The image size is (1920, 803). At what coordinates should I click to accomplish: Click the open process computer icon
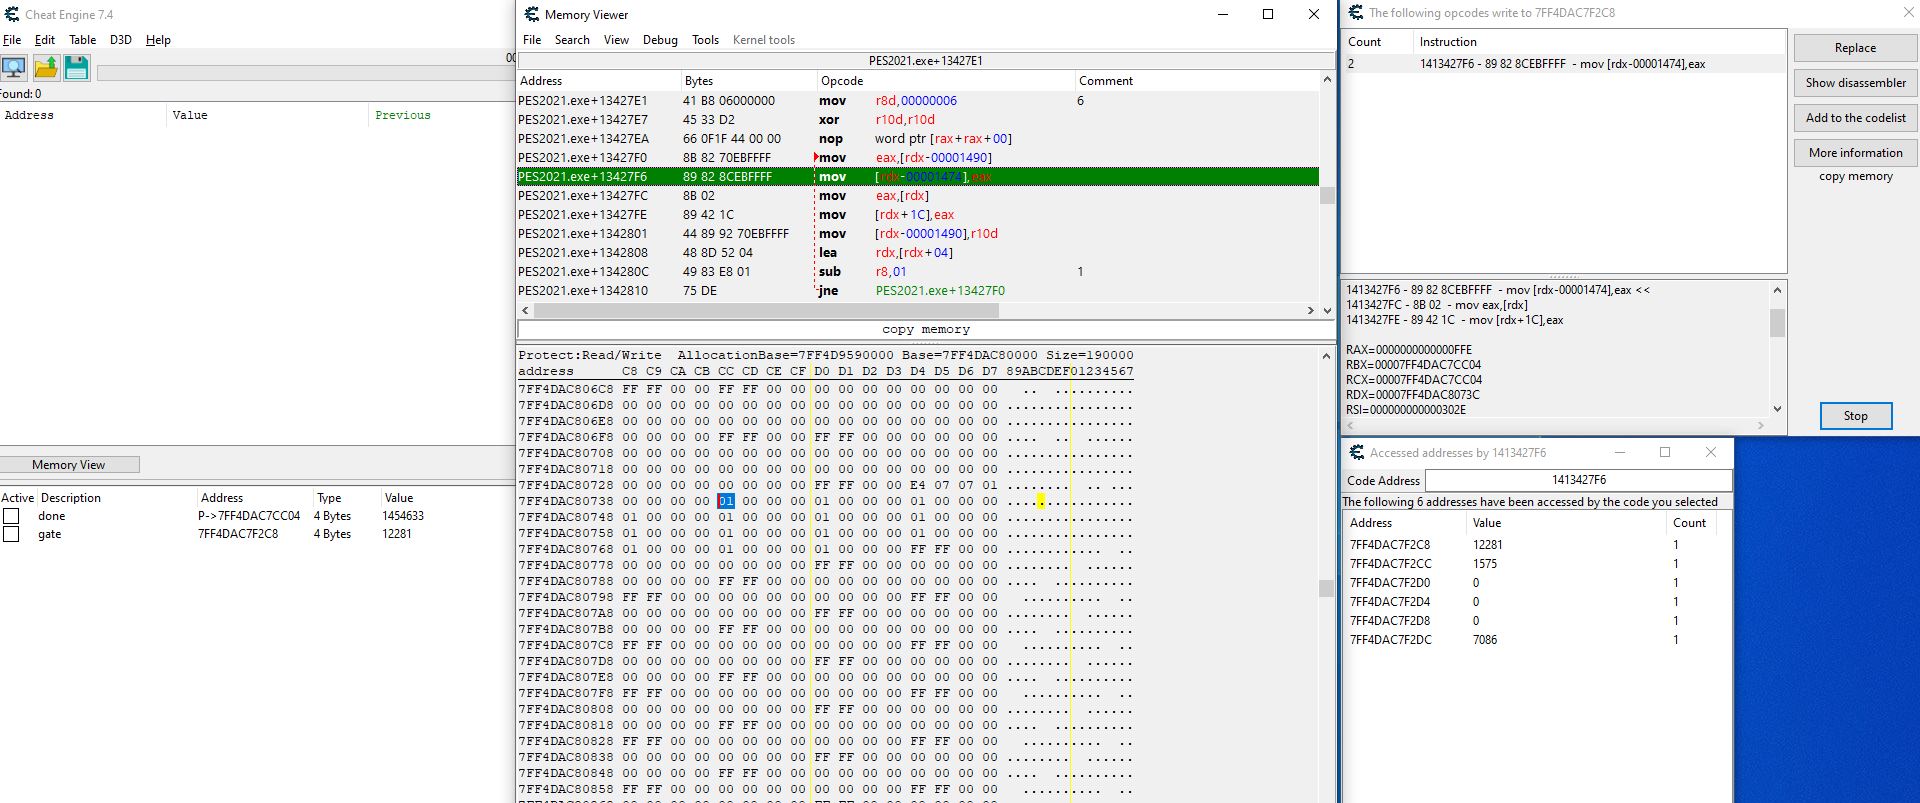(14, 68)
